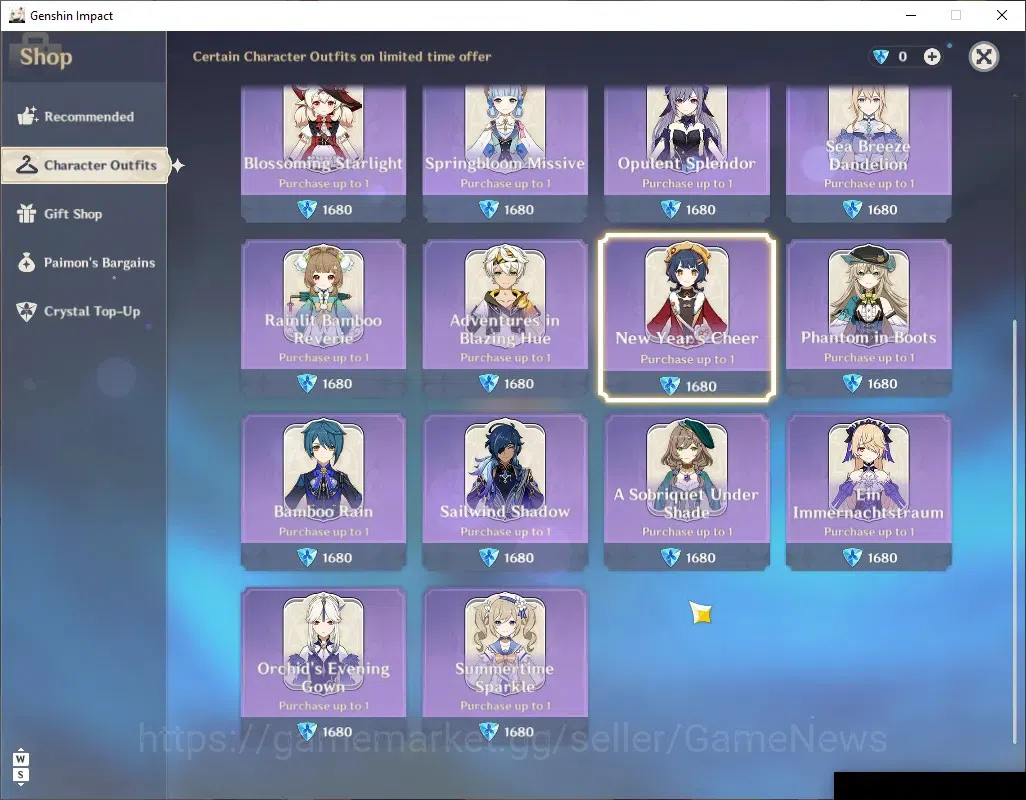Choose the Bamboo Rain outfit card
The height and width of the screenshot is (800, 1026).
point(323,492)
